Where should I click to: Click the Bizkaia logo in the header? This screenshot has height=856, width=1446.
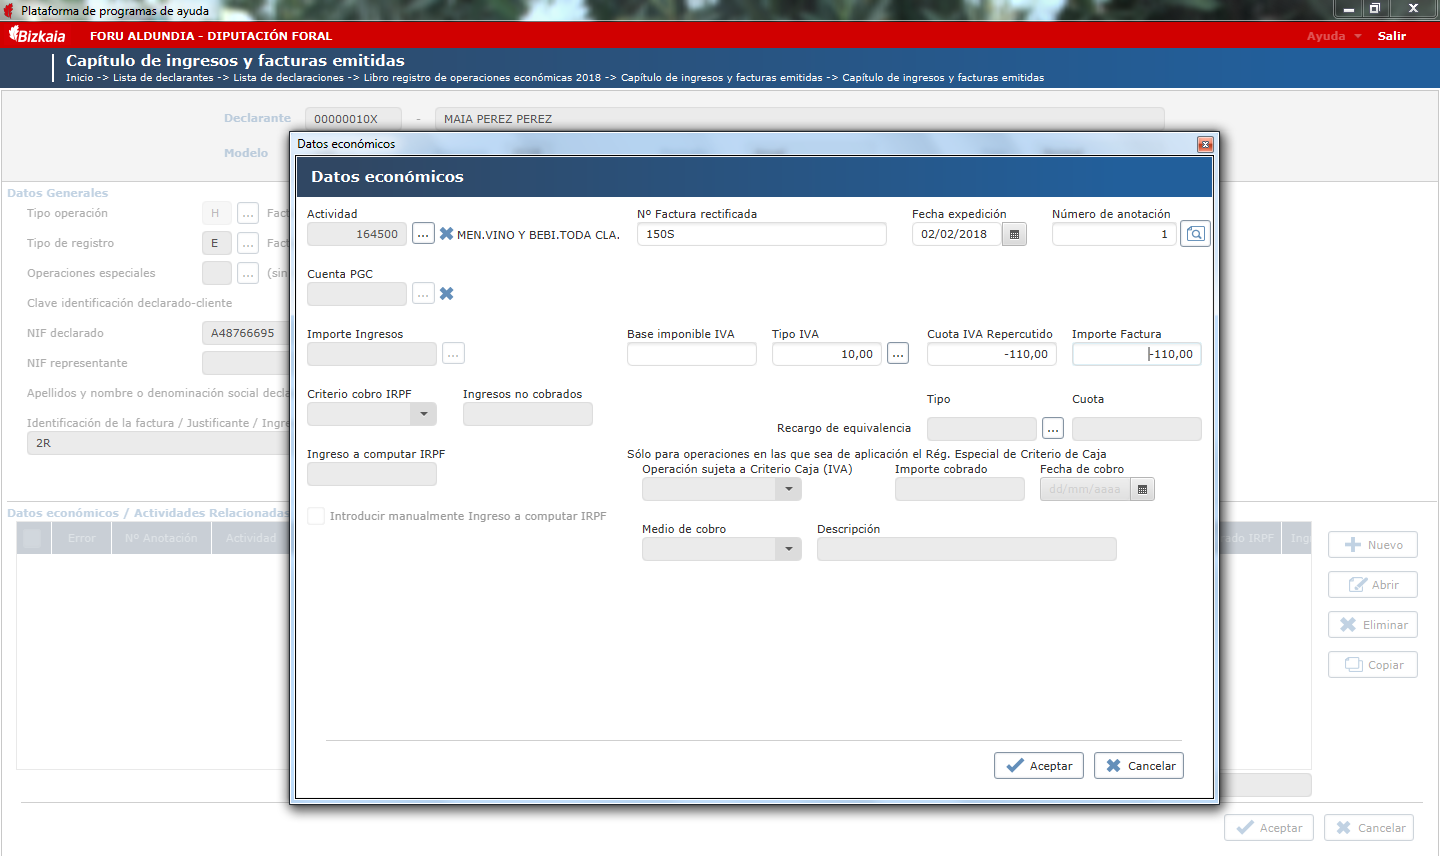[38, 35]
